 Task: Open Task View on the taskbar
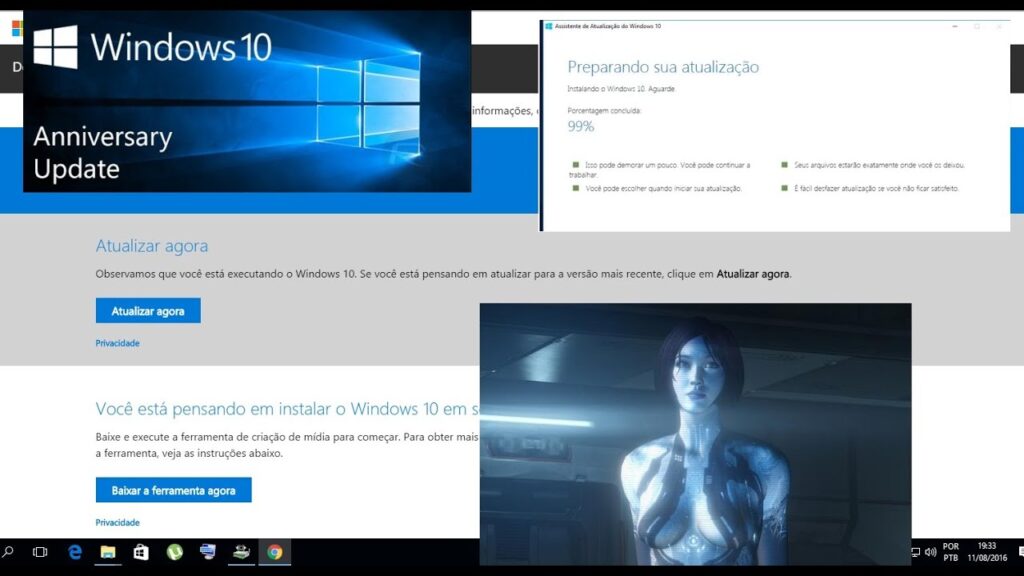pos(40,552)
